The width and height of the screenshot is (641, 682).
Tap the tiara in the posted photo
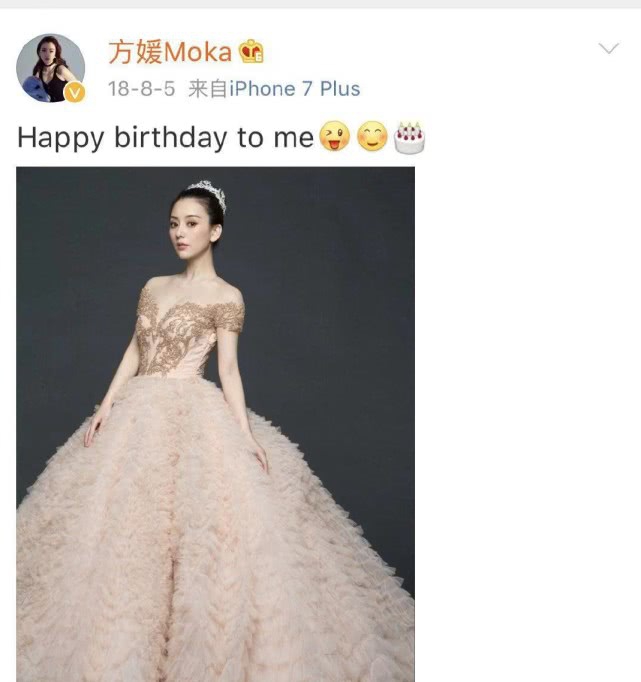point(208,194)
